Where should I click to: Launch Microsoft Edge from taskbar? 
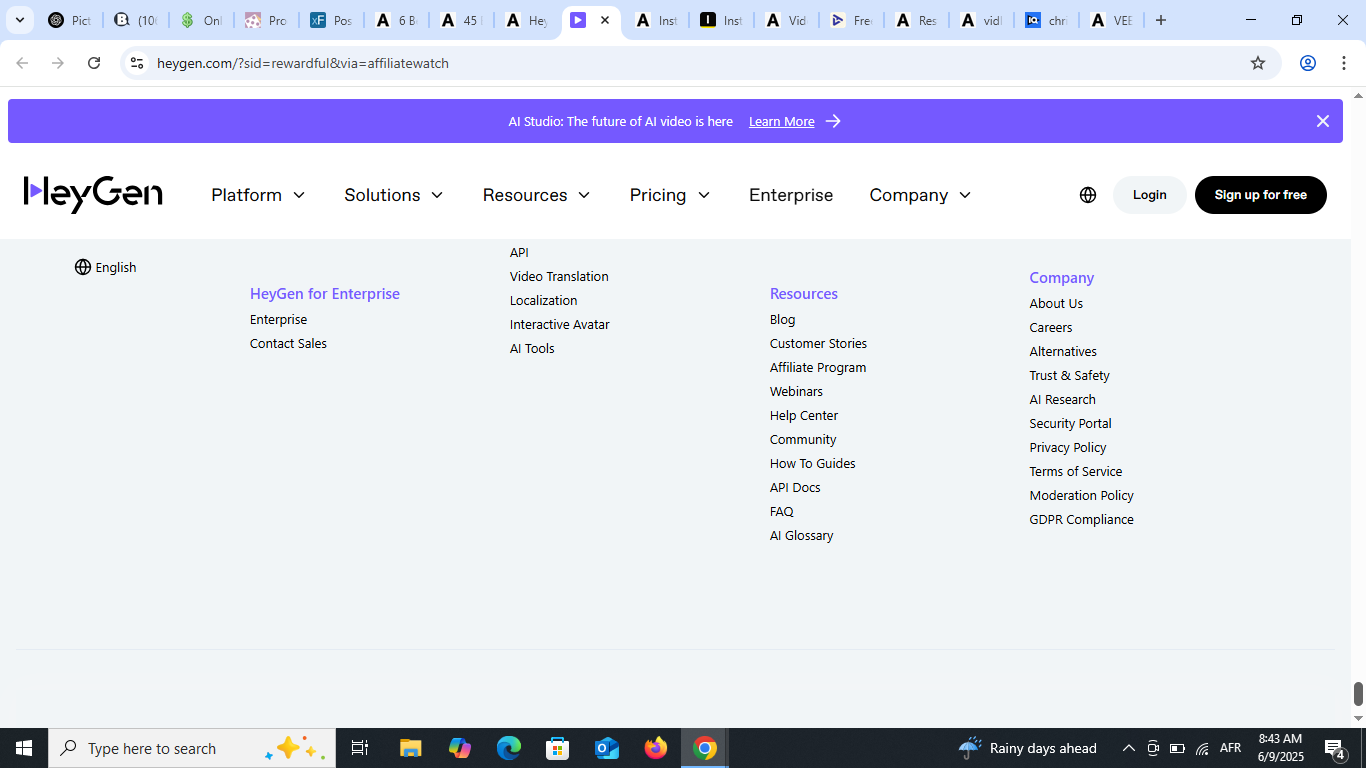[x=509, y=748]
